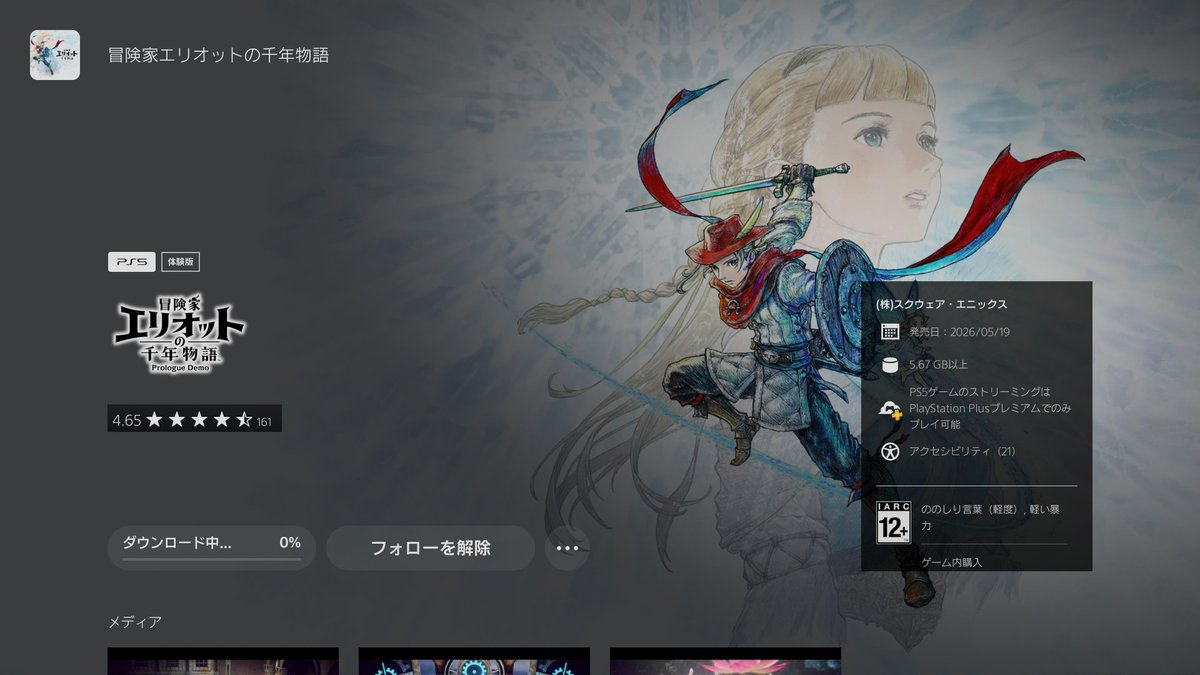Open the accessibility icon

(890, 451)
